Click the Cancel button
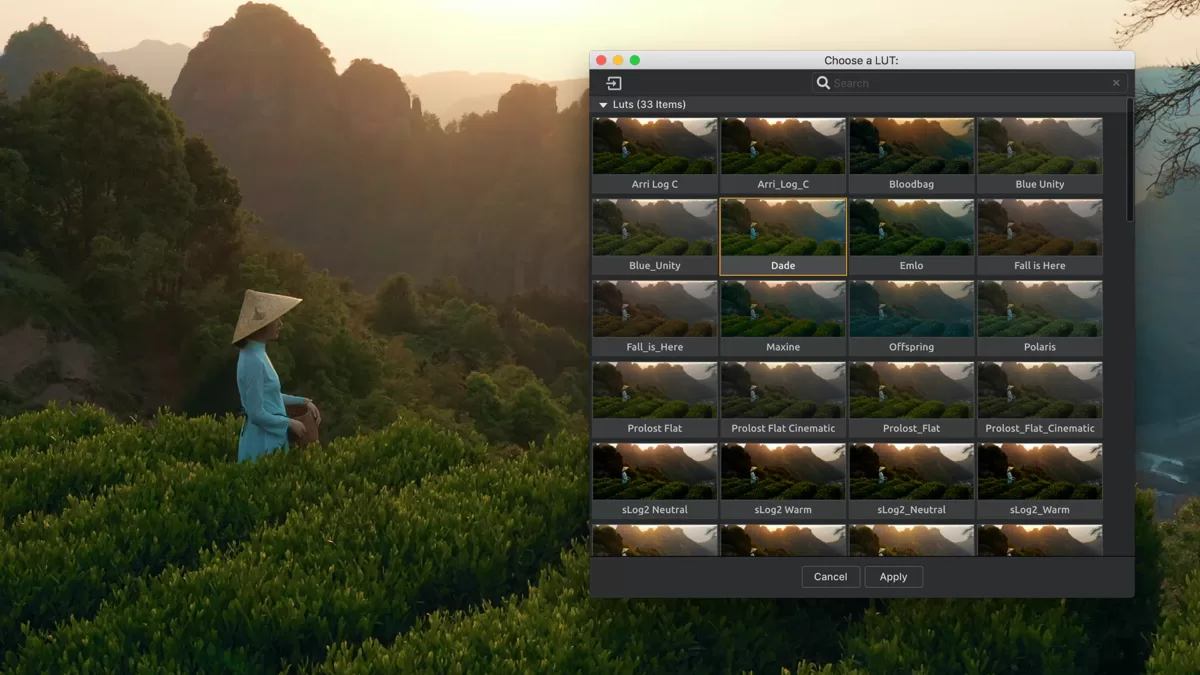1200x675 pixels. 830,577
